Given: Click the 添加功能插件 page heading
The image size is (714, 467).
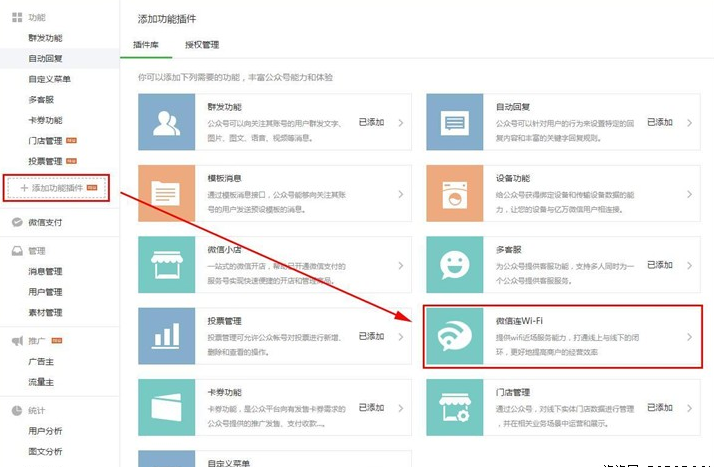Looking at the screenshot, I should point(167,19).
